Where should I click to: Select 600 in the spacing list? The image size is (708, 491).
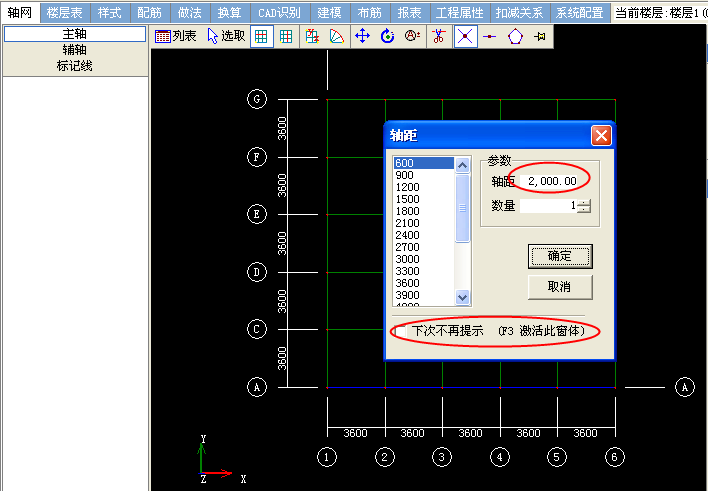click(x=424, y=163)
